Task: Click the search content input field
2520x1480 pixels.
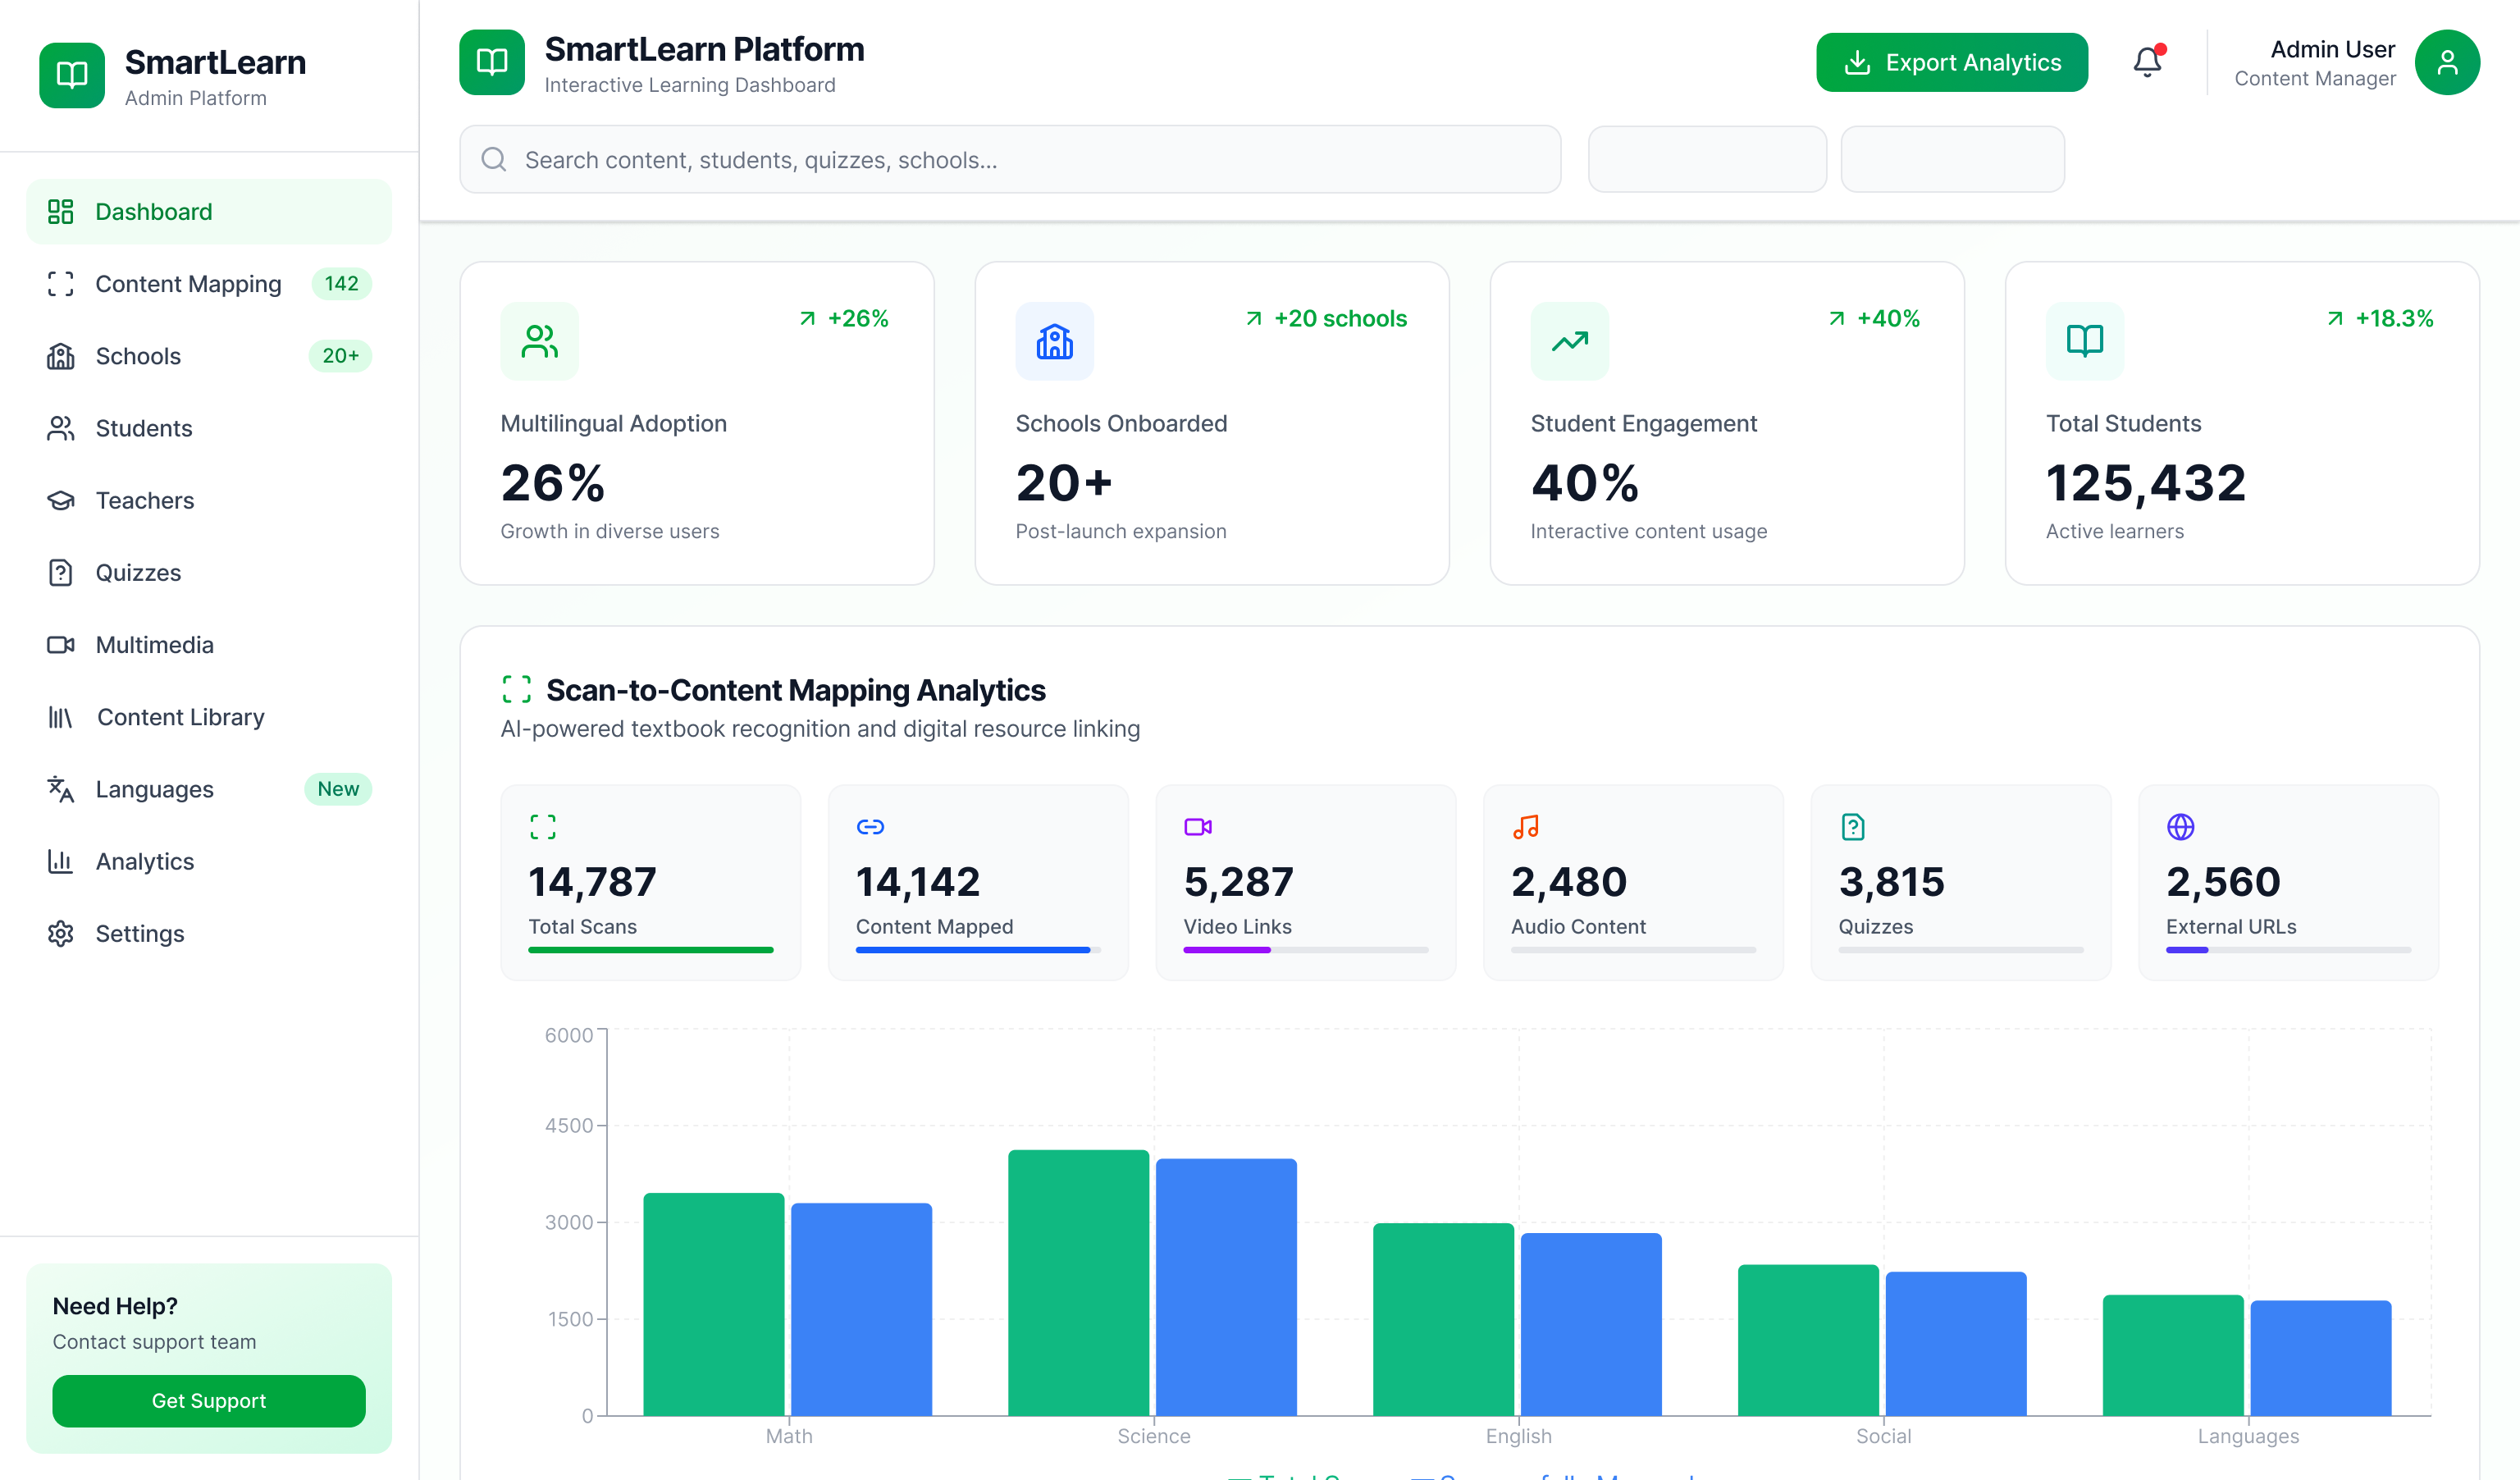Action: click(x=1010, y=159)
